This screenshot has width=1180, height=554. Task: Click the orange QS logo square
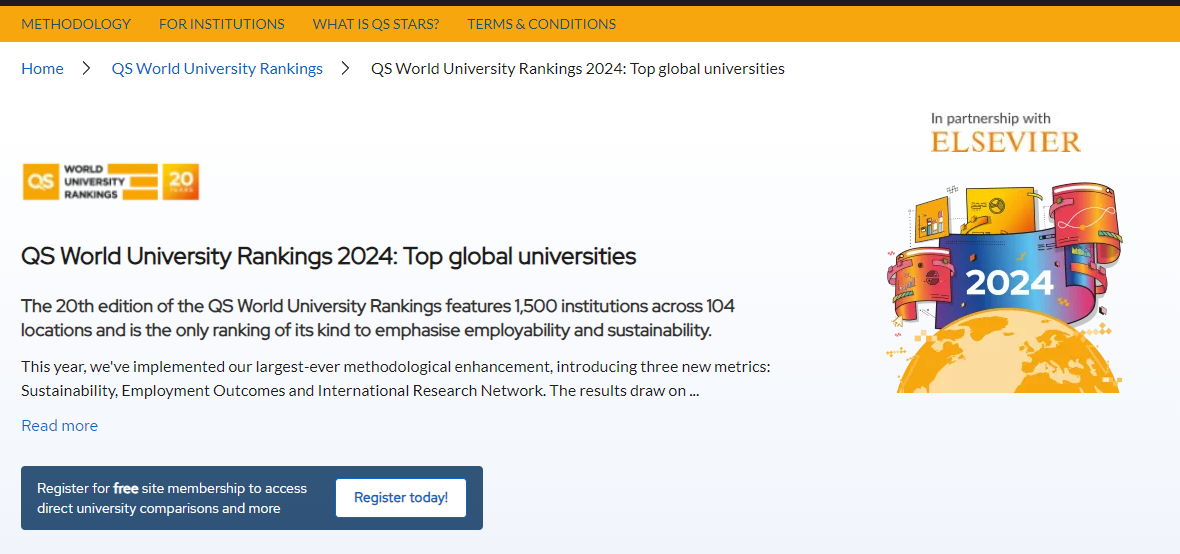(x=40, y=182)
